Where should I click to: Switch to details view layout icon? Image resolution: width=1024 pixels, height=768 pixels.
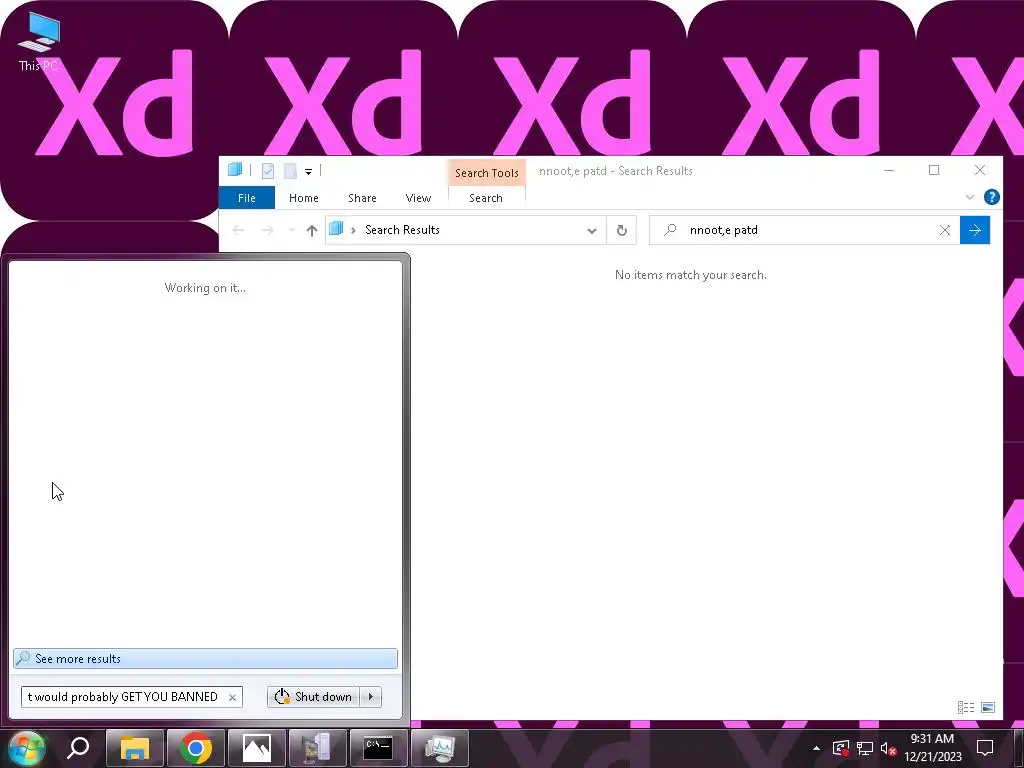coord(966,707)
